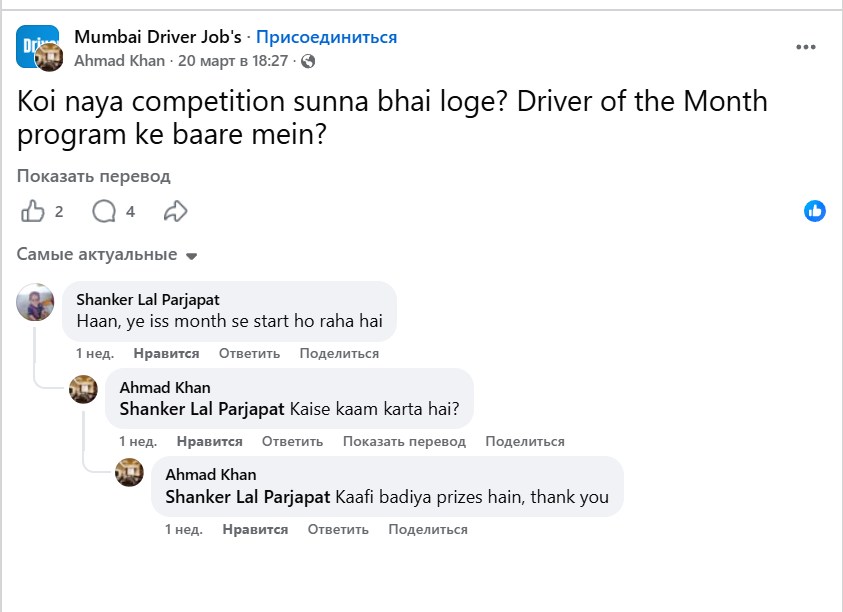
Task: Like the 'Kaafi badiya prizes' reply
Action: point(255,529)
